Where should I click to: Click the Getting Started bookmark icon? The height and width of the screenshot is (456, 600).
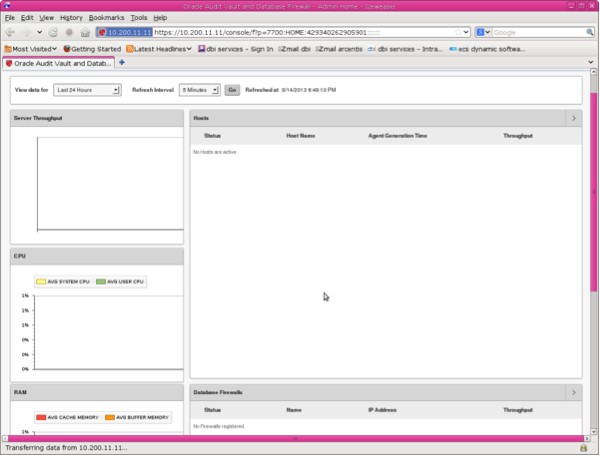(x=68, y=48)
